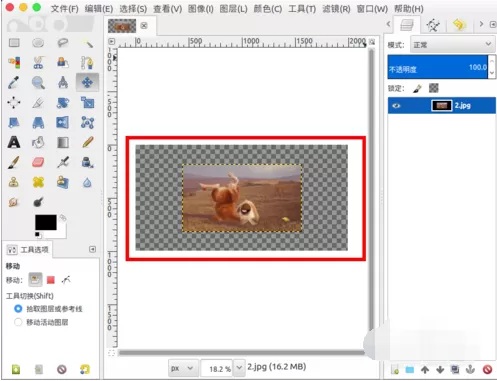Set move target to selection (red square)
This screenshot has width=497, height=381.
[51, 280]
